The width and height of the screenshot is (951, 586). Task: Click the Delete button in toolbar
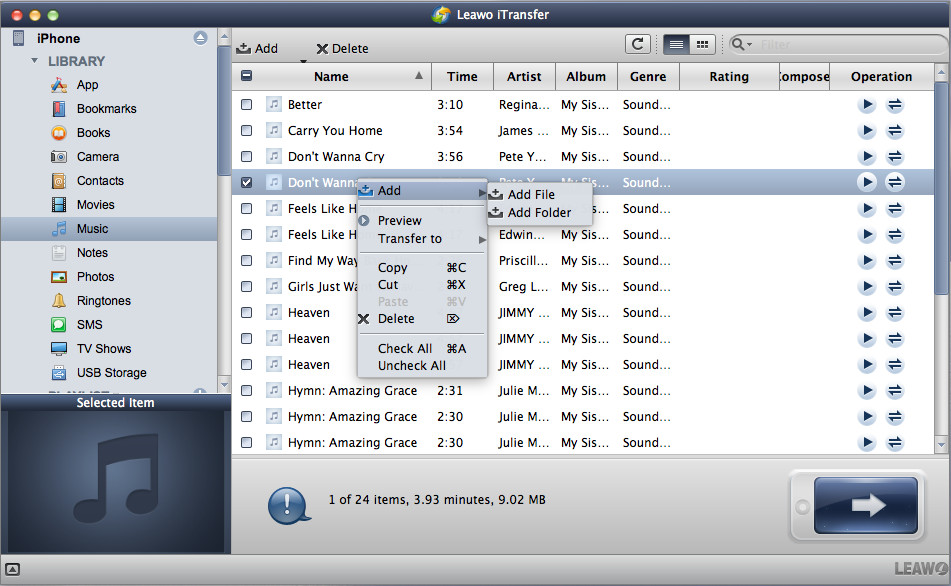coord(342,48)
